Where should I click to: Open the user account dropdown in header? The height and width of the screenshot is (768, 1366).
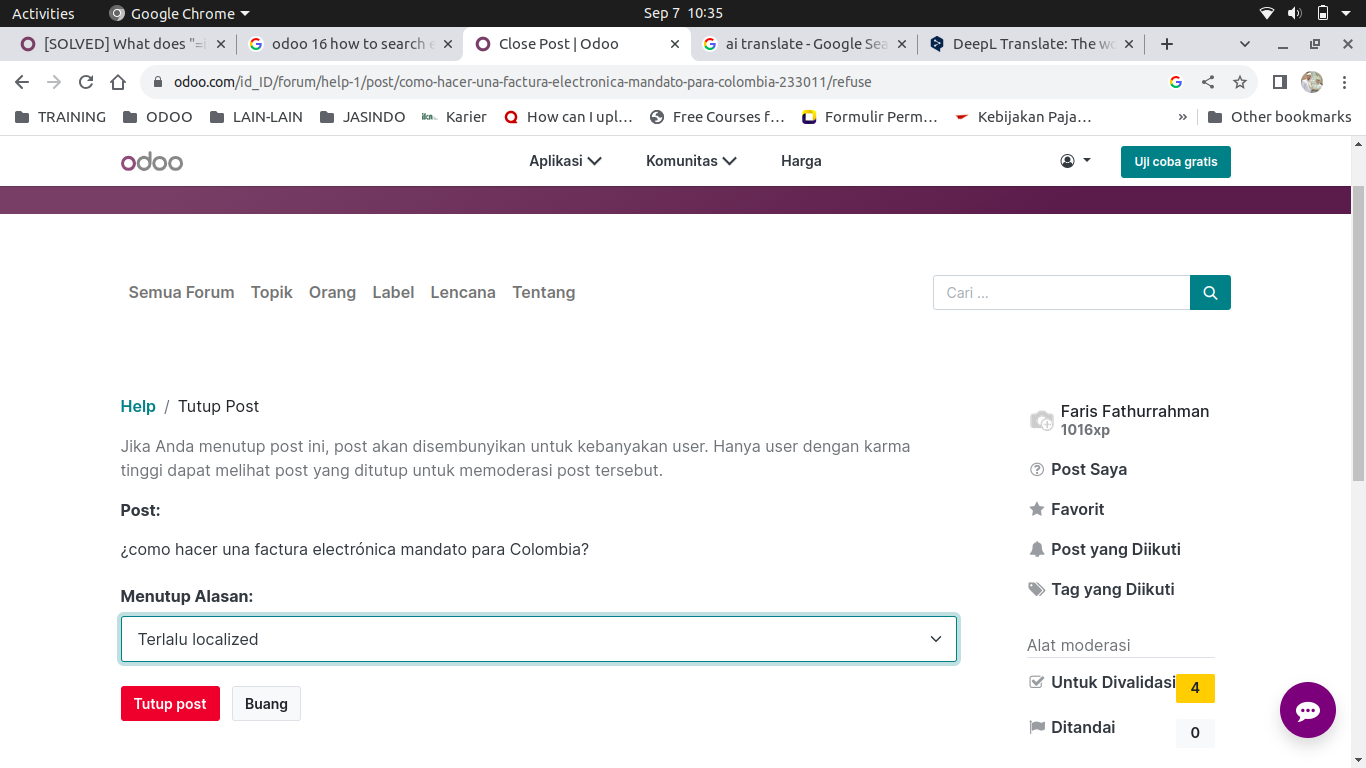point(1075,161)
